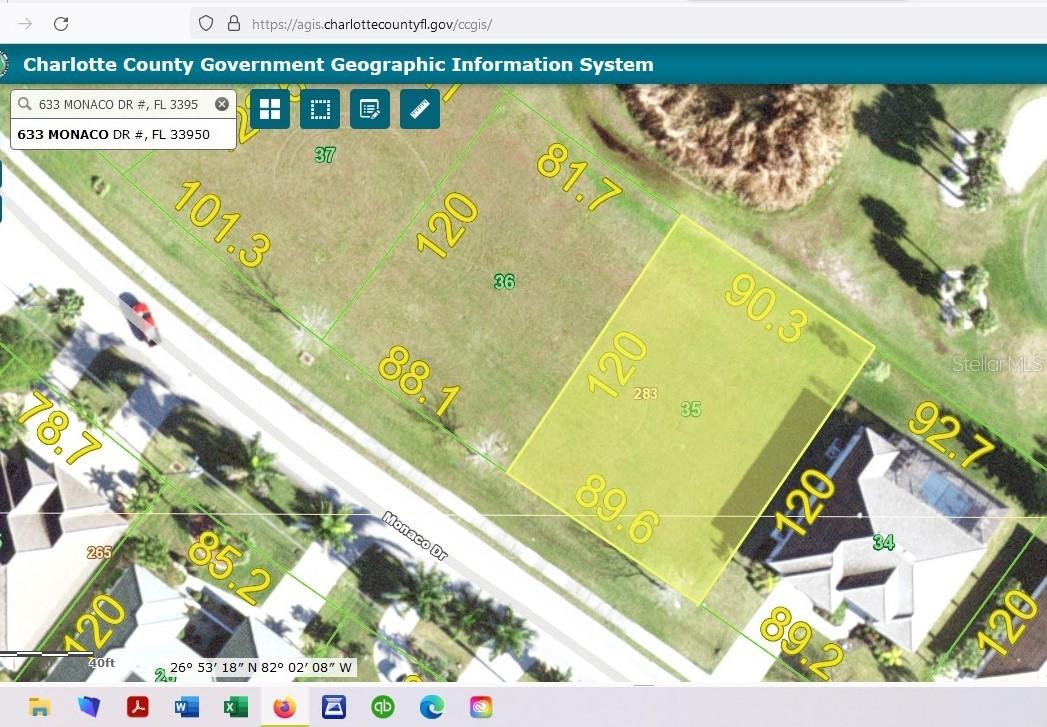Screen dimensions: 1047x727
Task: Open the shield tracking protection icon
Action: (206, 23)
